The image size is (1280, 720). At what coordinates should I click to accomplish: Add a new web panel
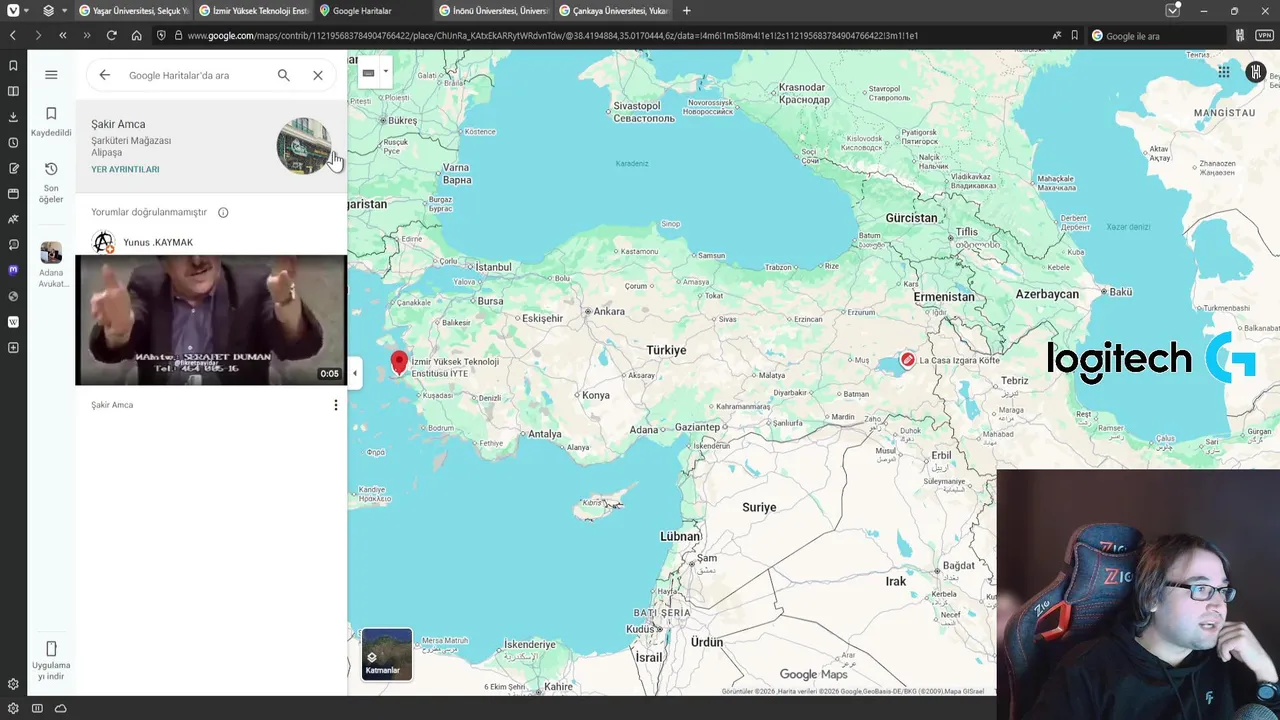click(x=13, y=347)
